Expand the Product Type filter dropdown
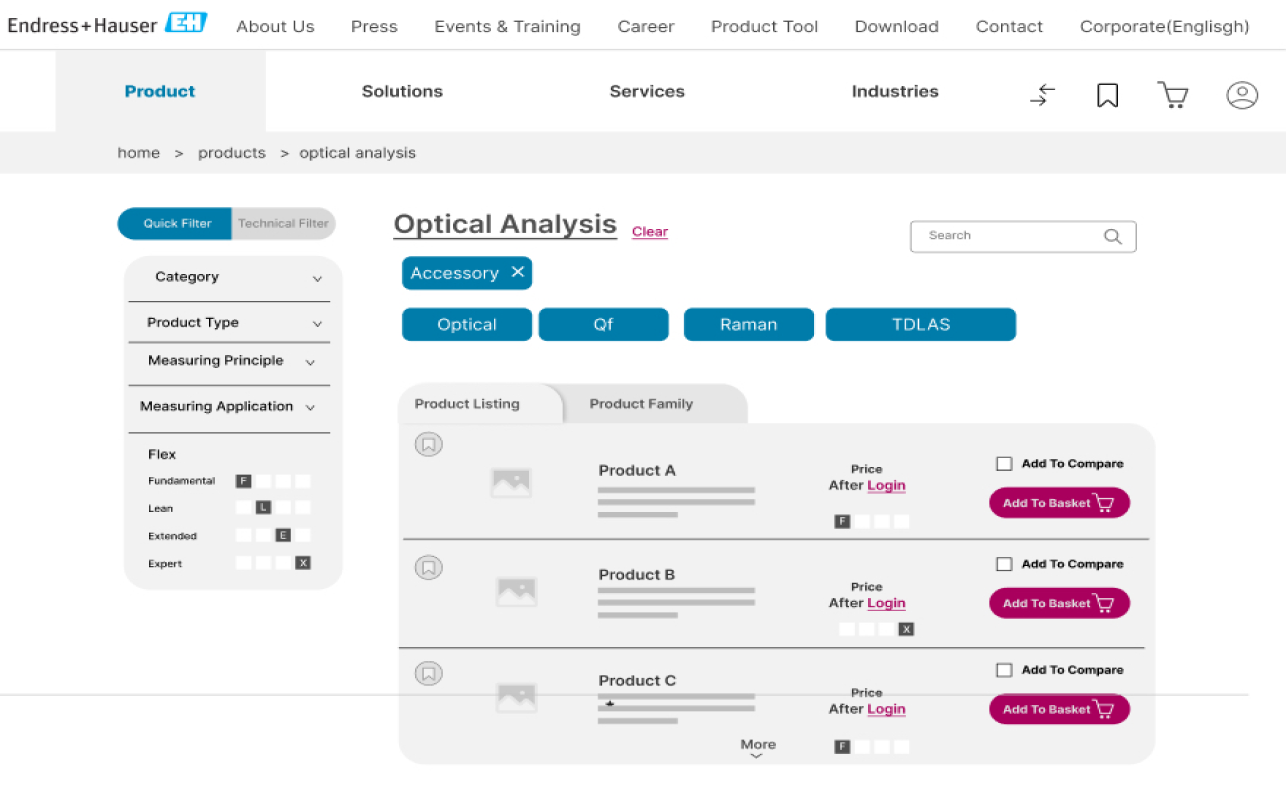 tap(317, 324)
